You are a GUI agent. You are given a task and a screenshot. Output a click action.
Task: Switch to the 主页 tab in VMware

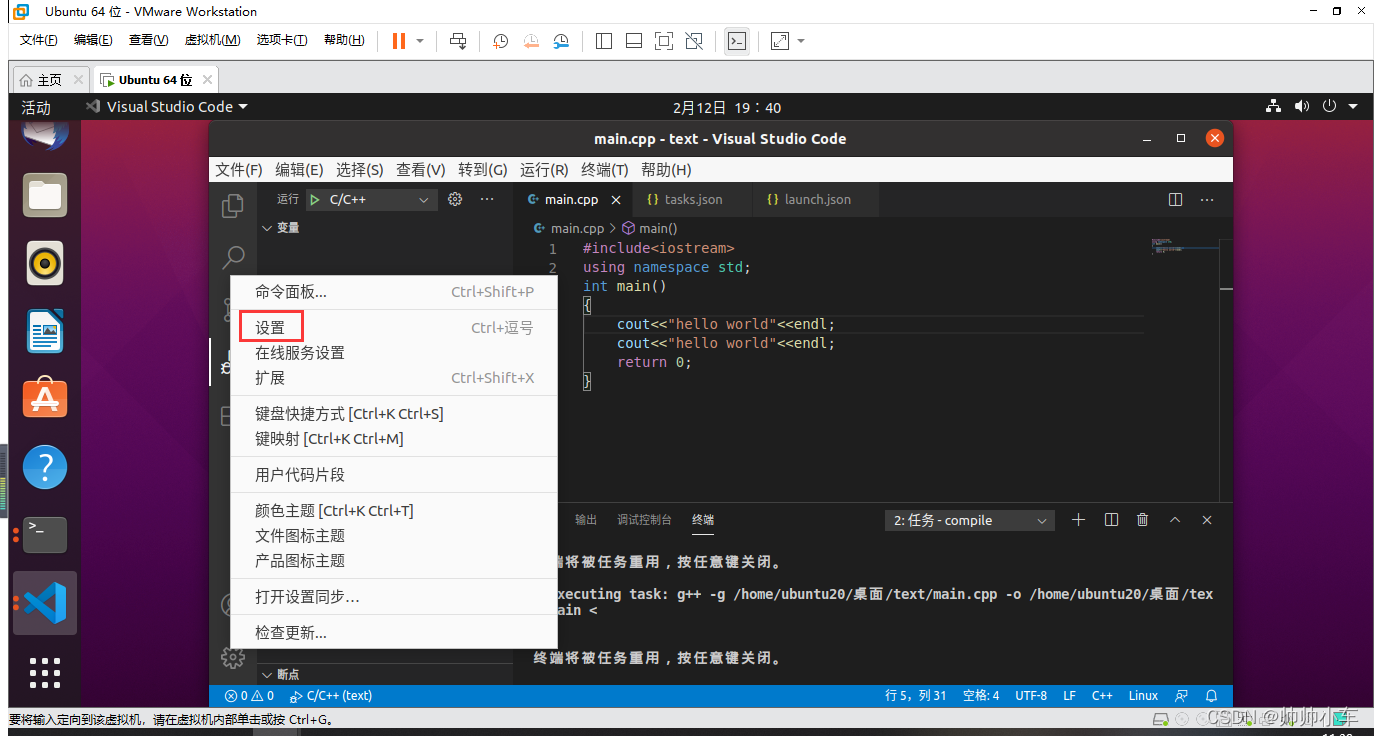tap(49, 79)
